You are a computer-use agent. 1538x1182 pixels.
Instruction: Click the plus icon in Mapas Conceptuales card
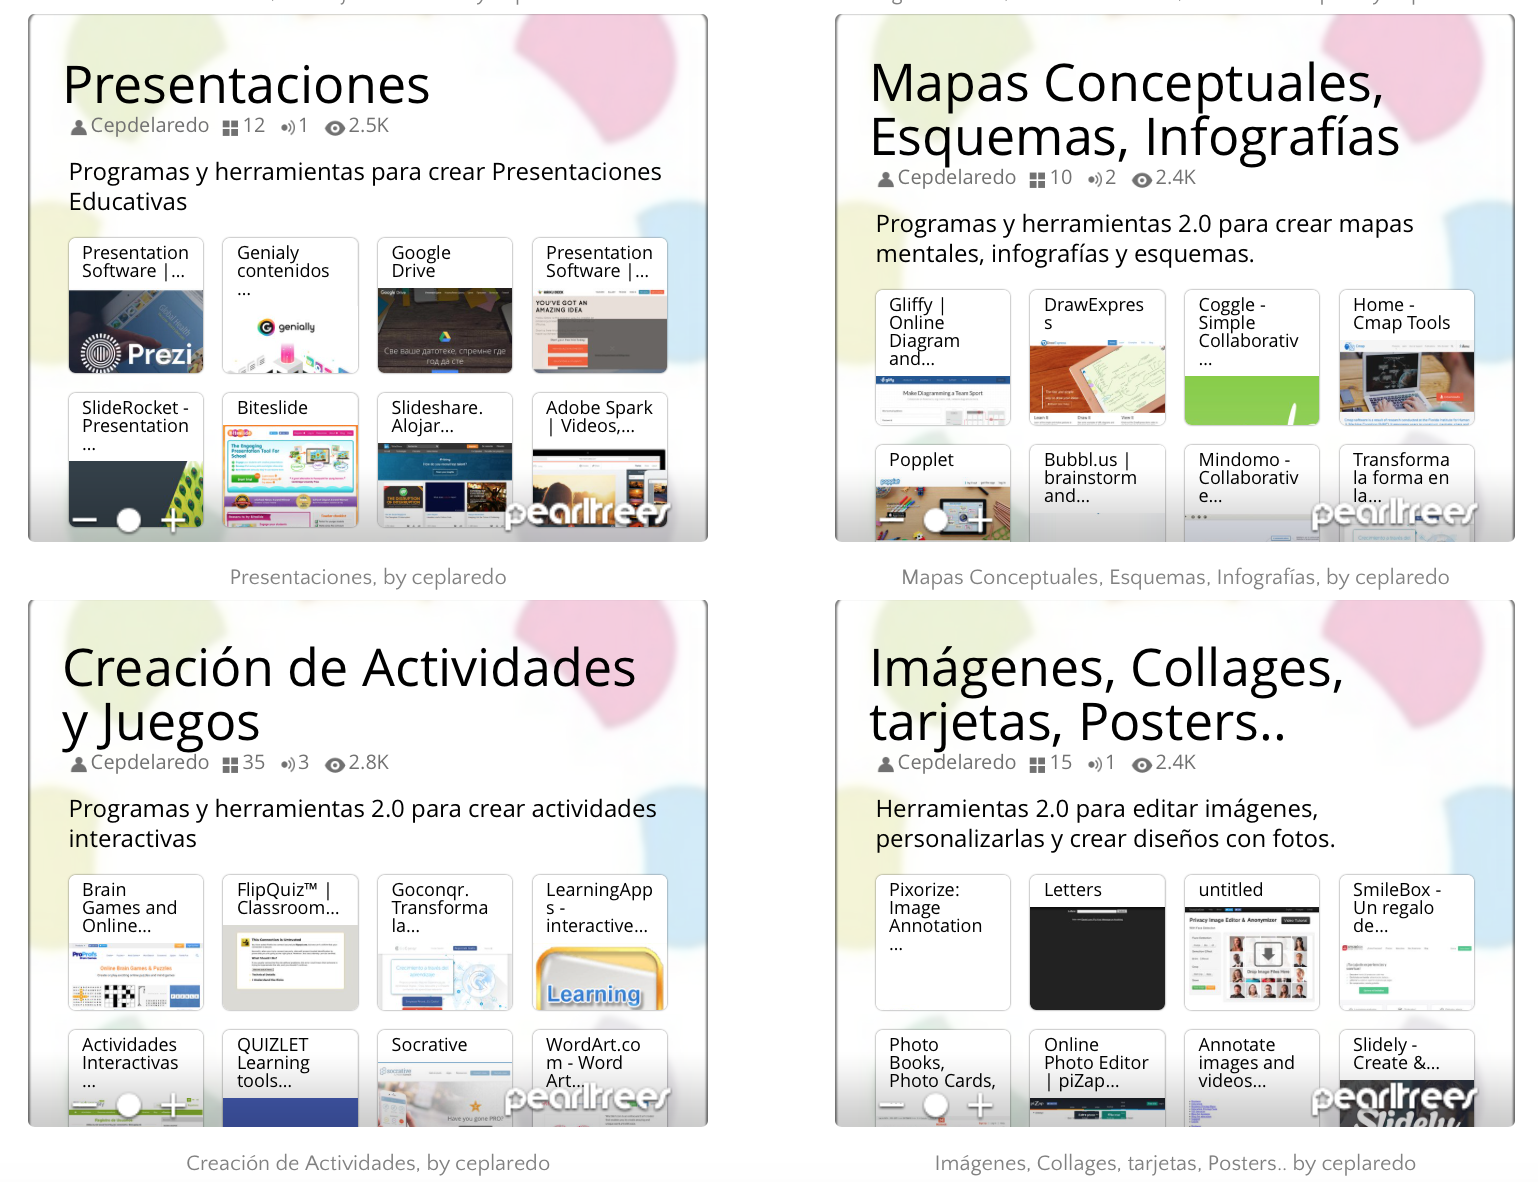click(x=980, y=519)
